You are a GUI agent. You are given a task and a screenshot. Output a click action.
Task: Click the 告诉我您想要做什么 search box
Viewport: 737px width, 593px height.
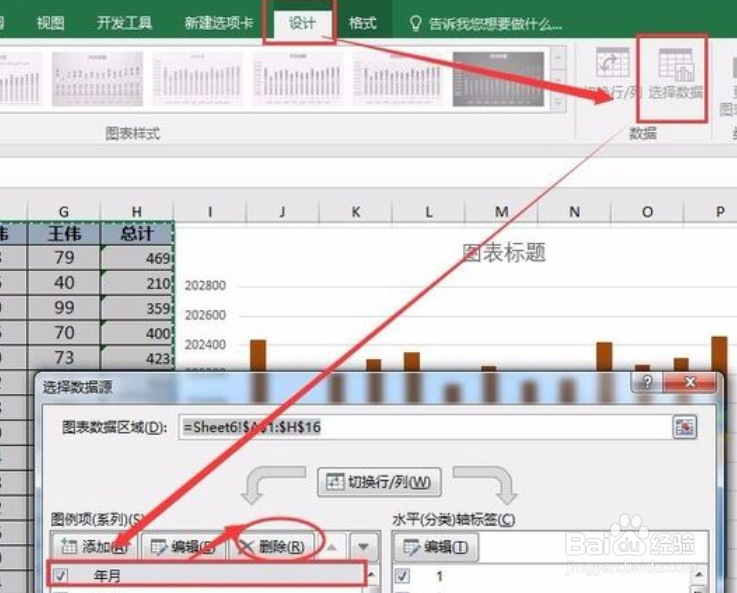tap(494, 23)
